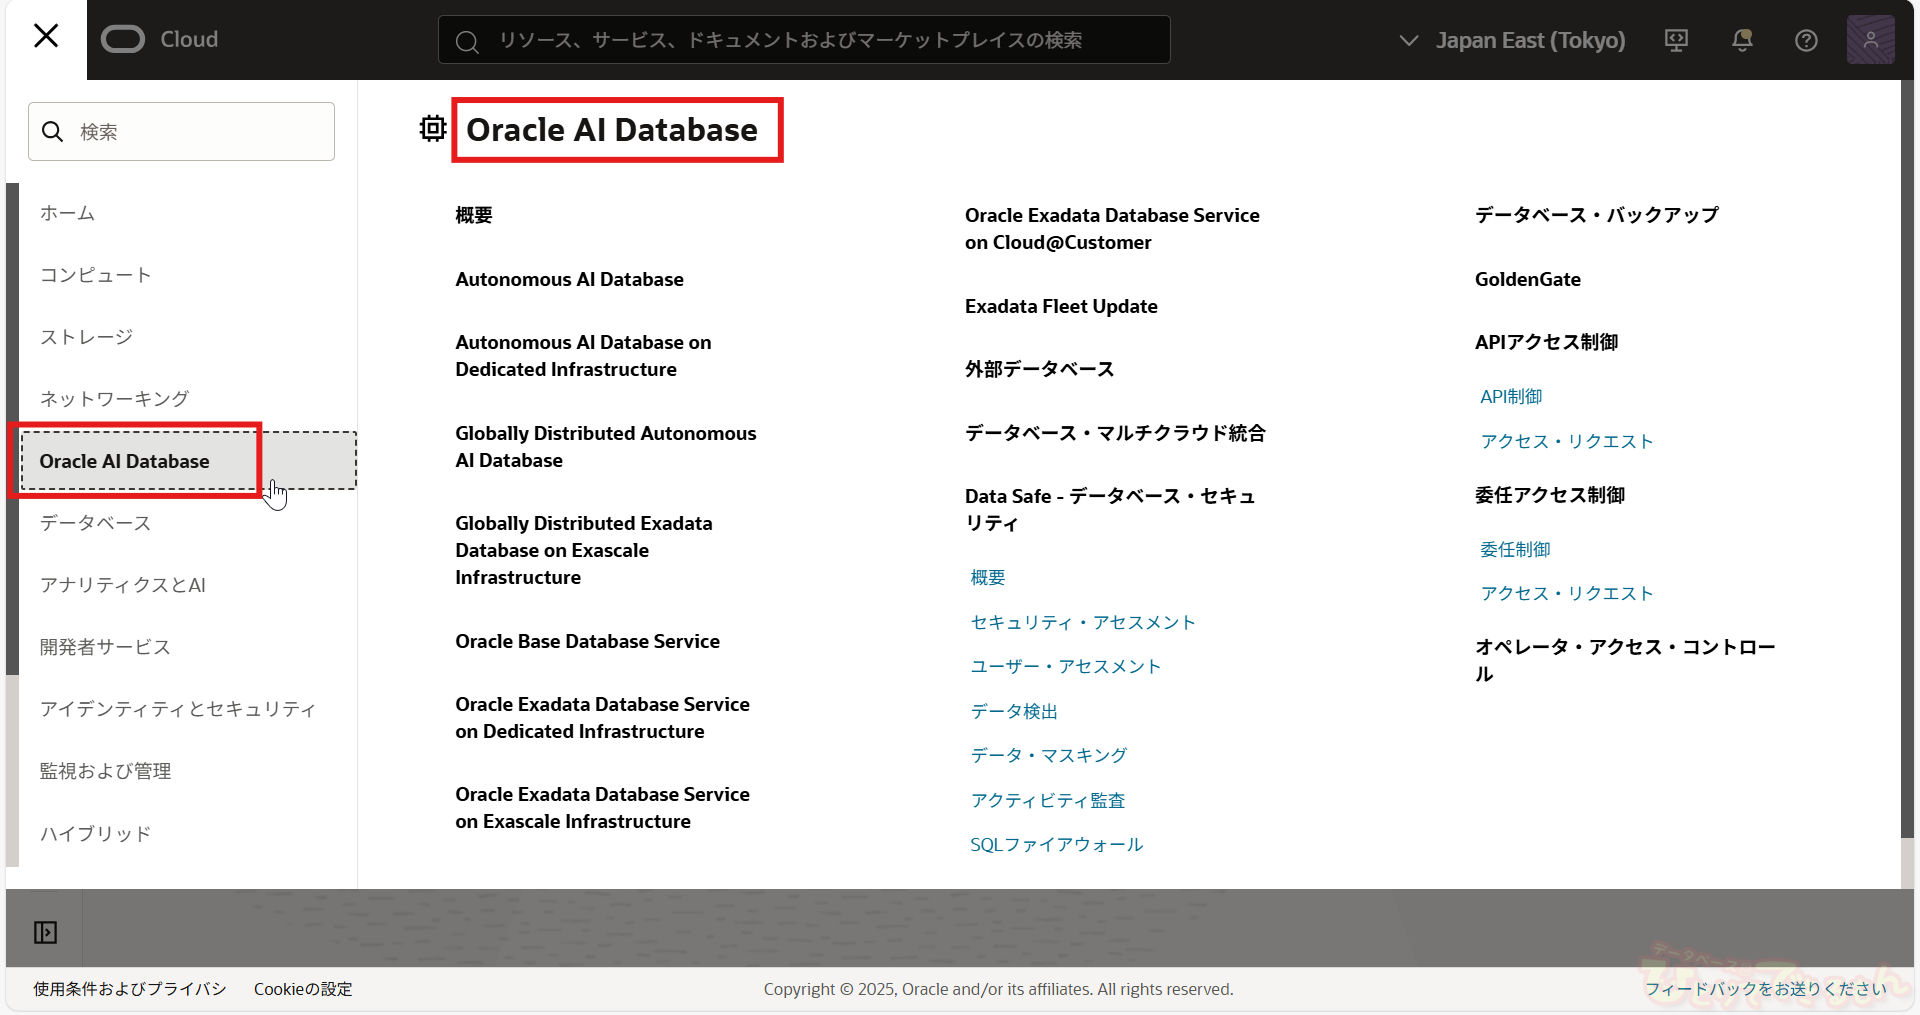Click the menu search field

(182, 132)
